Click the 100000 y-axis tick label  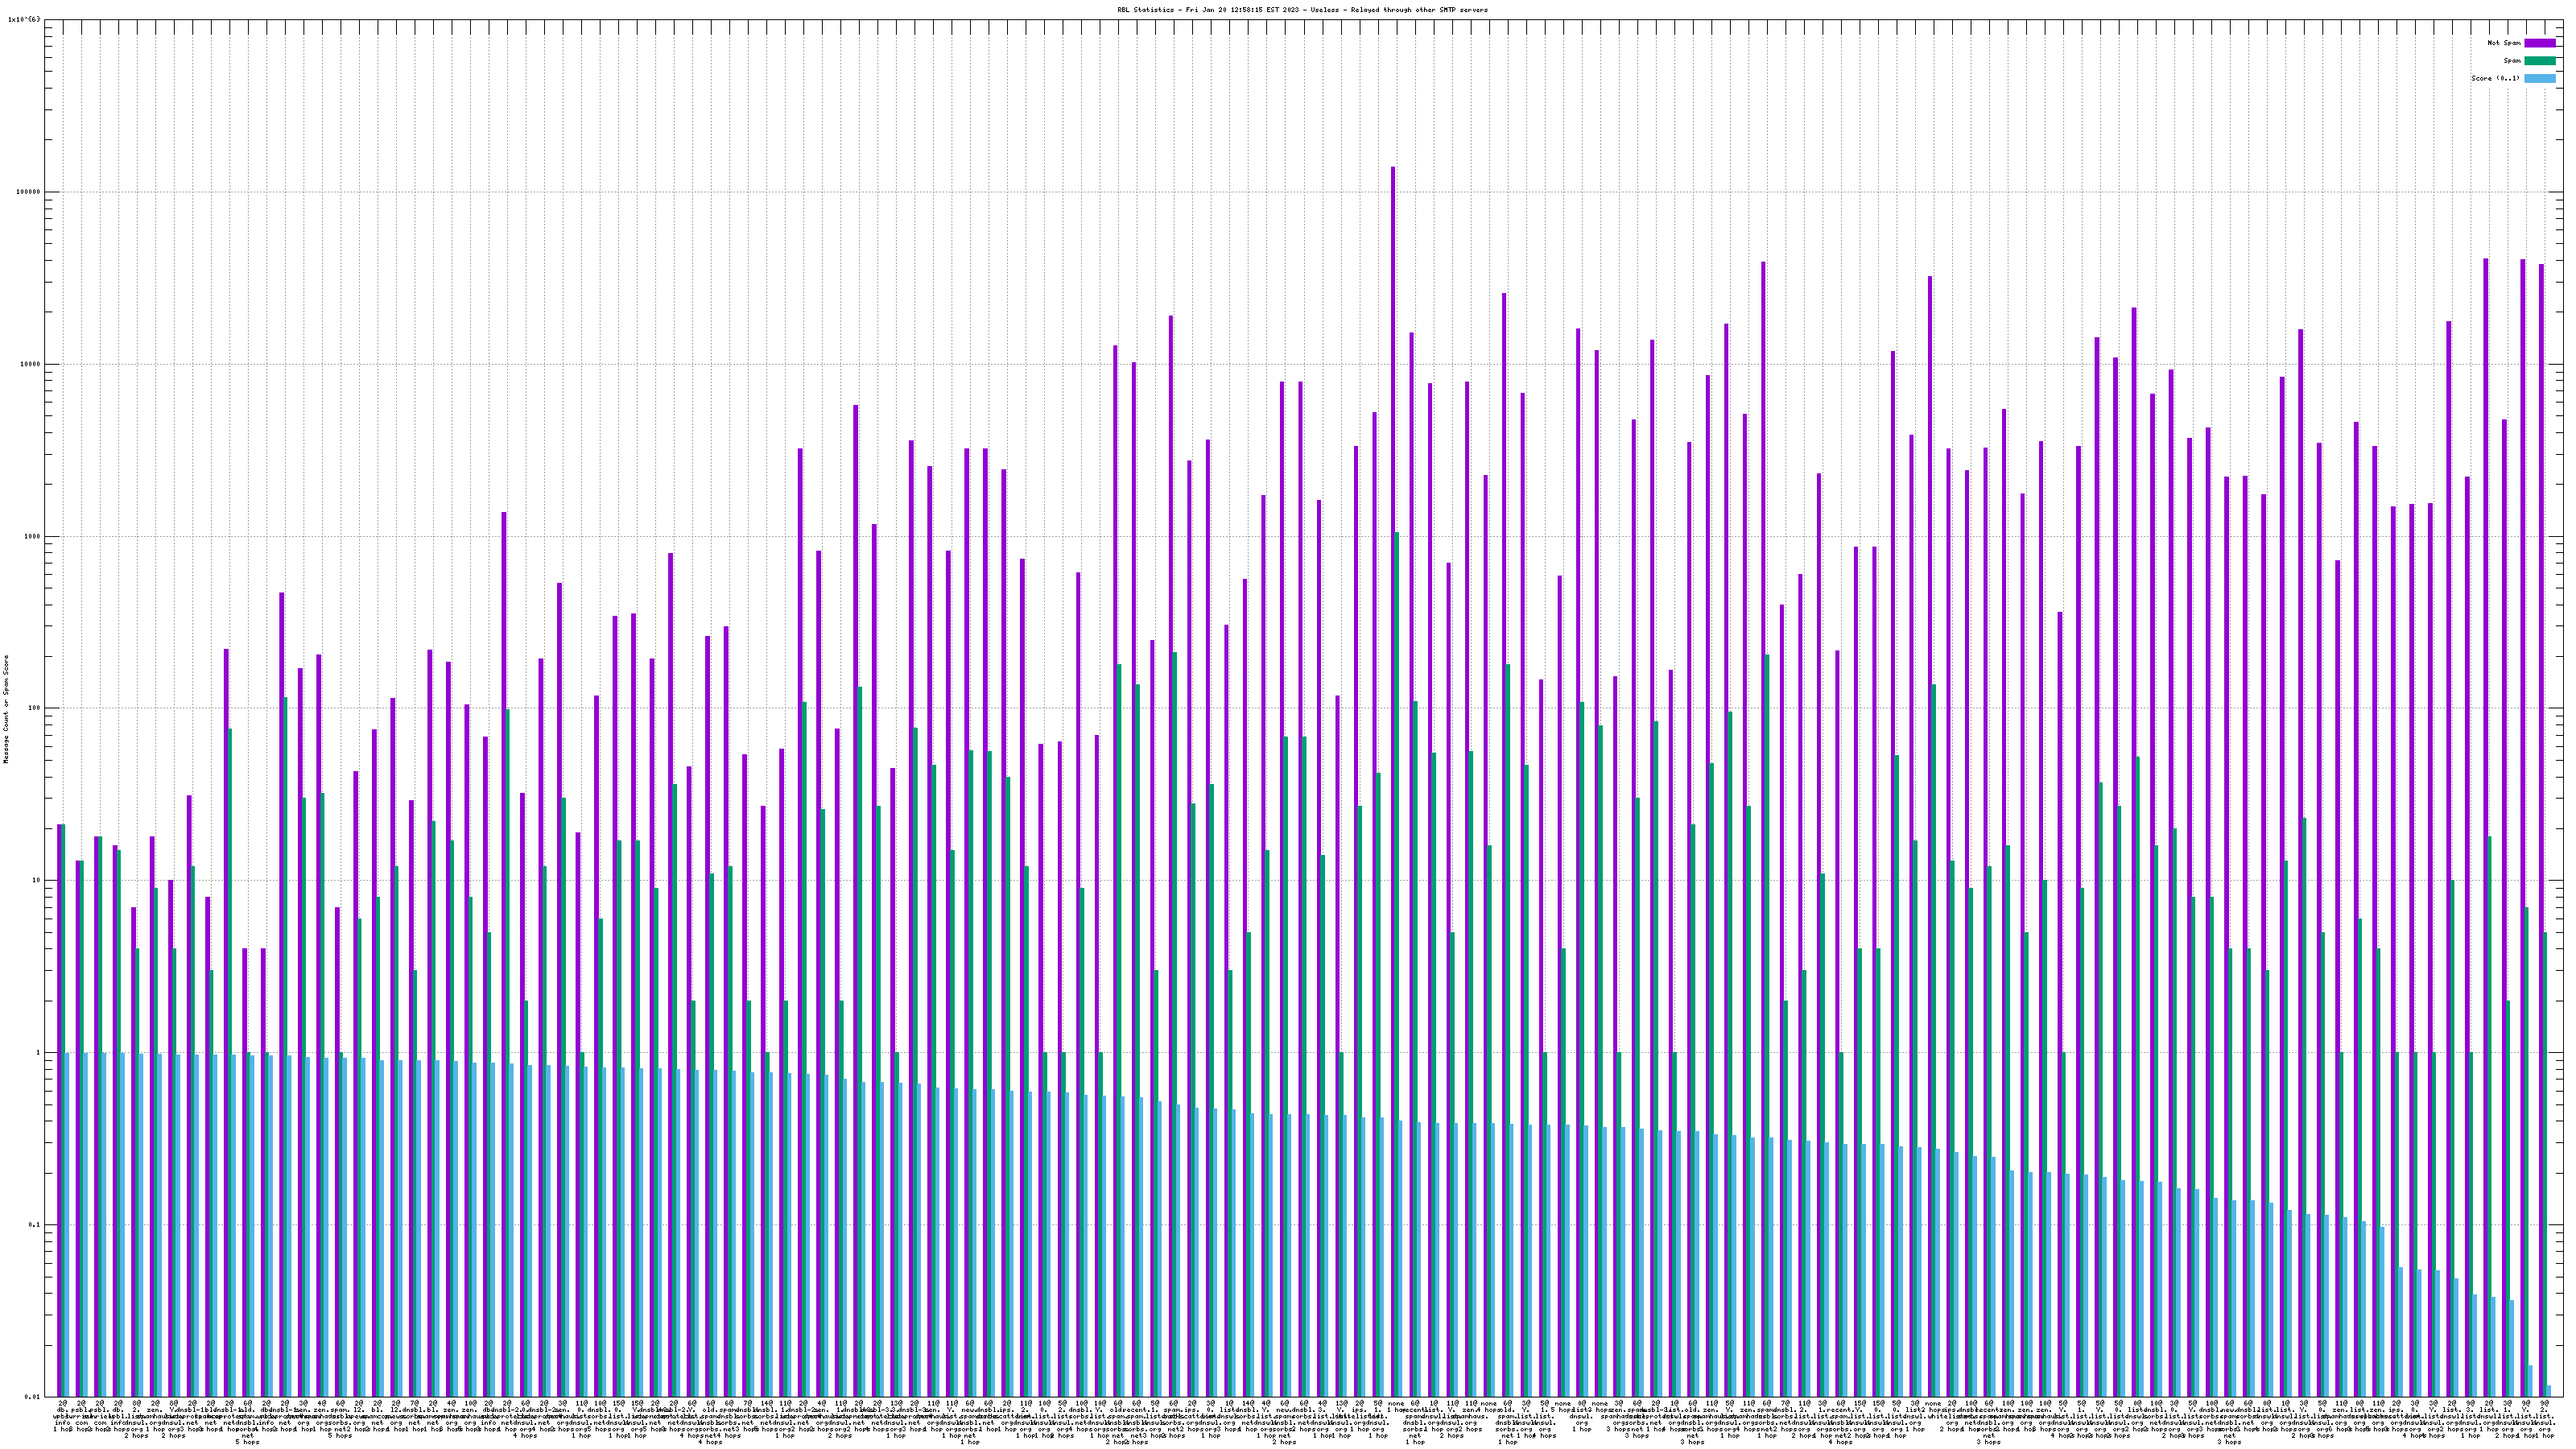30,192
